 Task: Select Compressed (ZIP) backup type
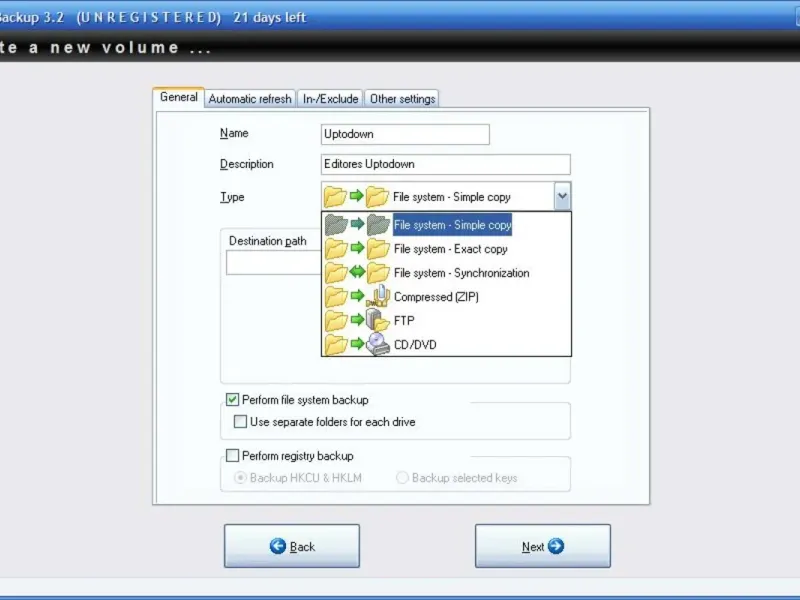click(x=446, y=297)
